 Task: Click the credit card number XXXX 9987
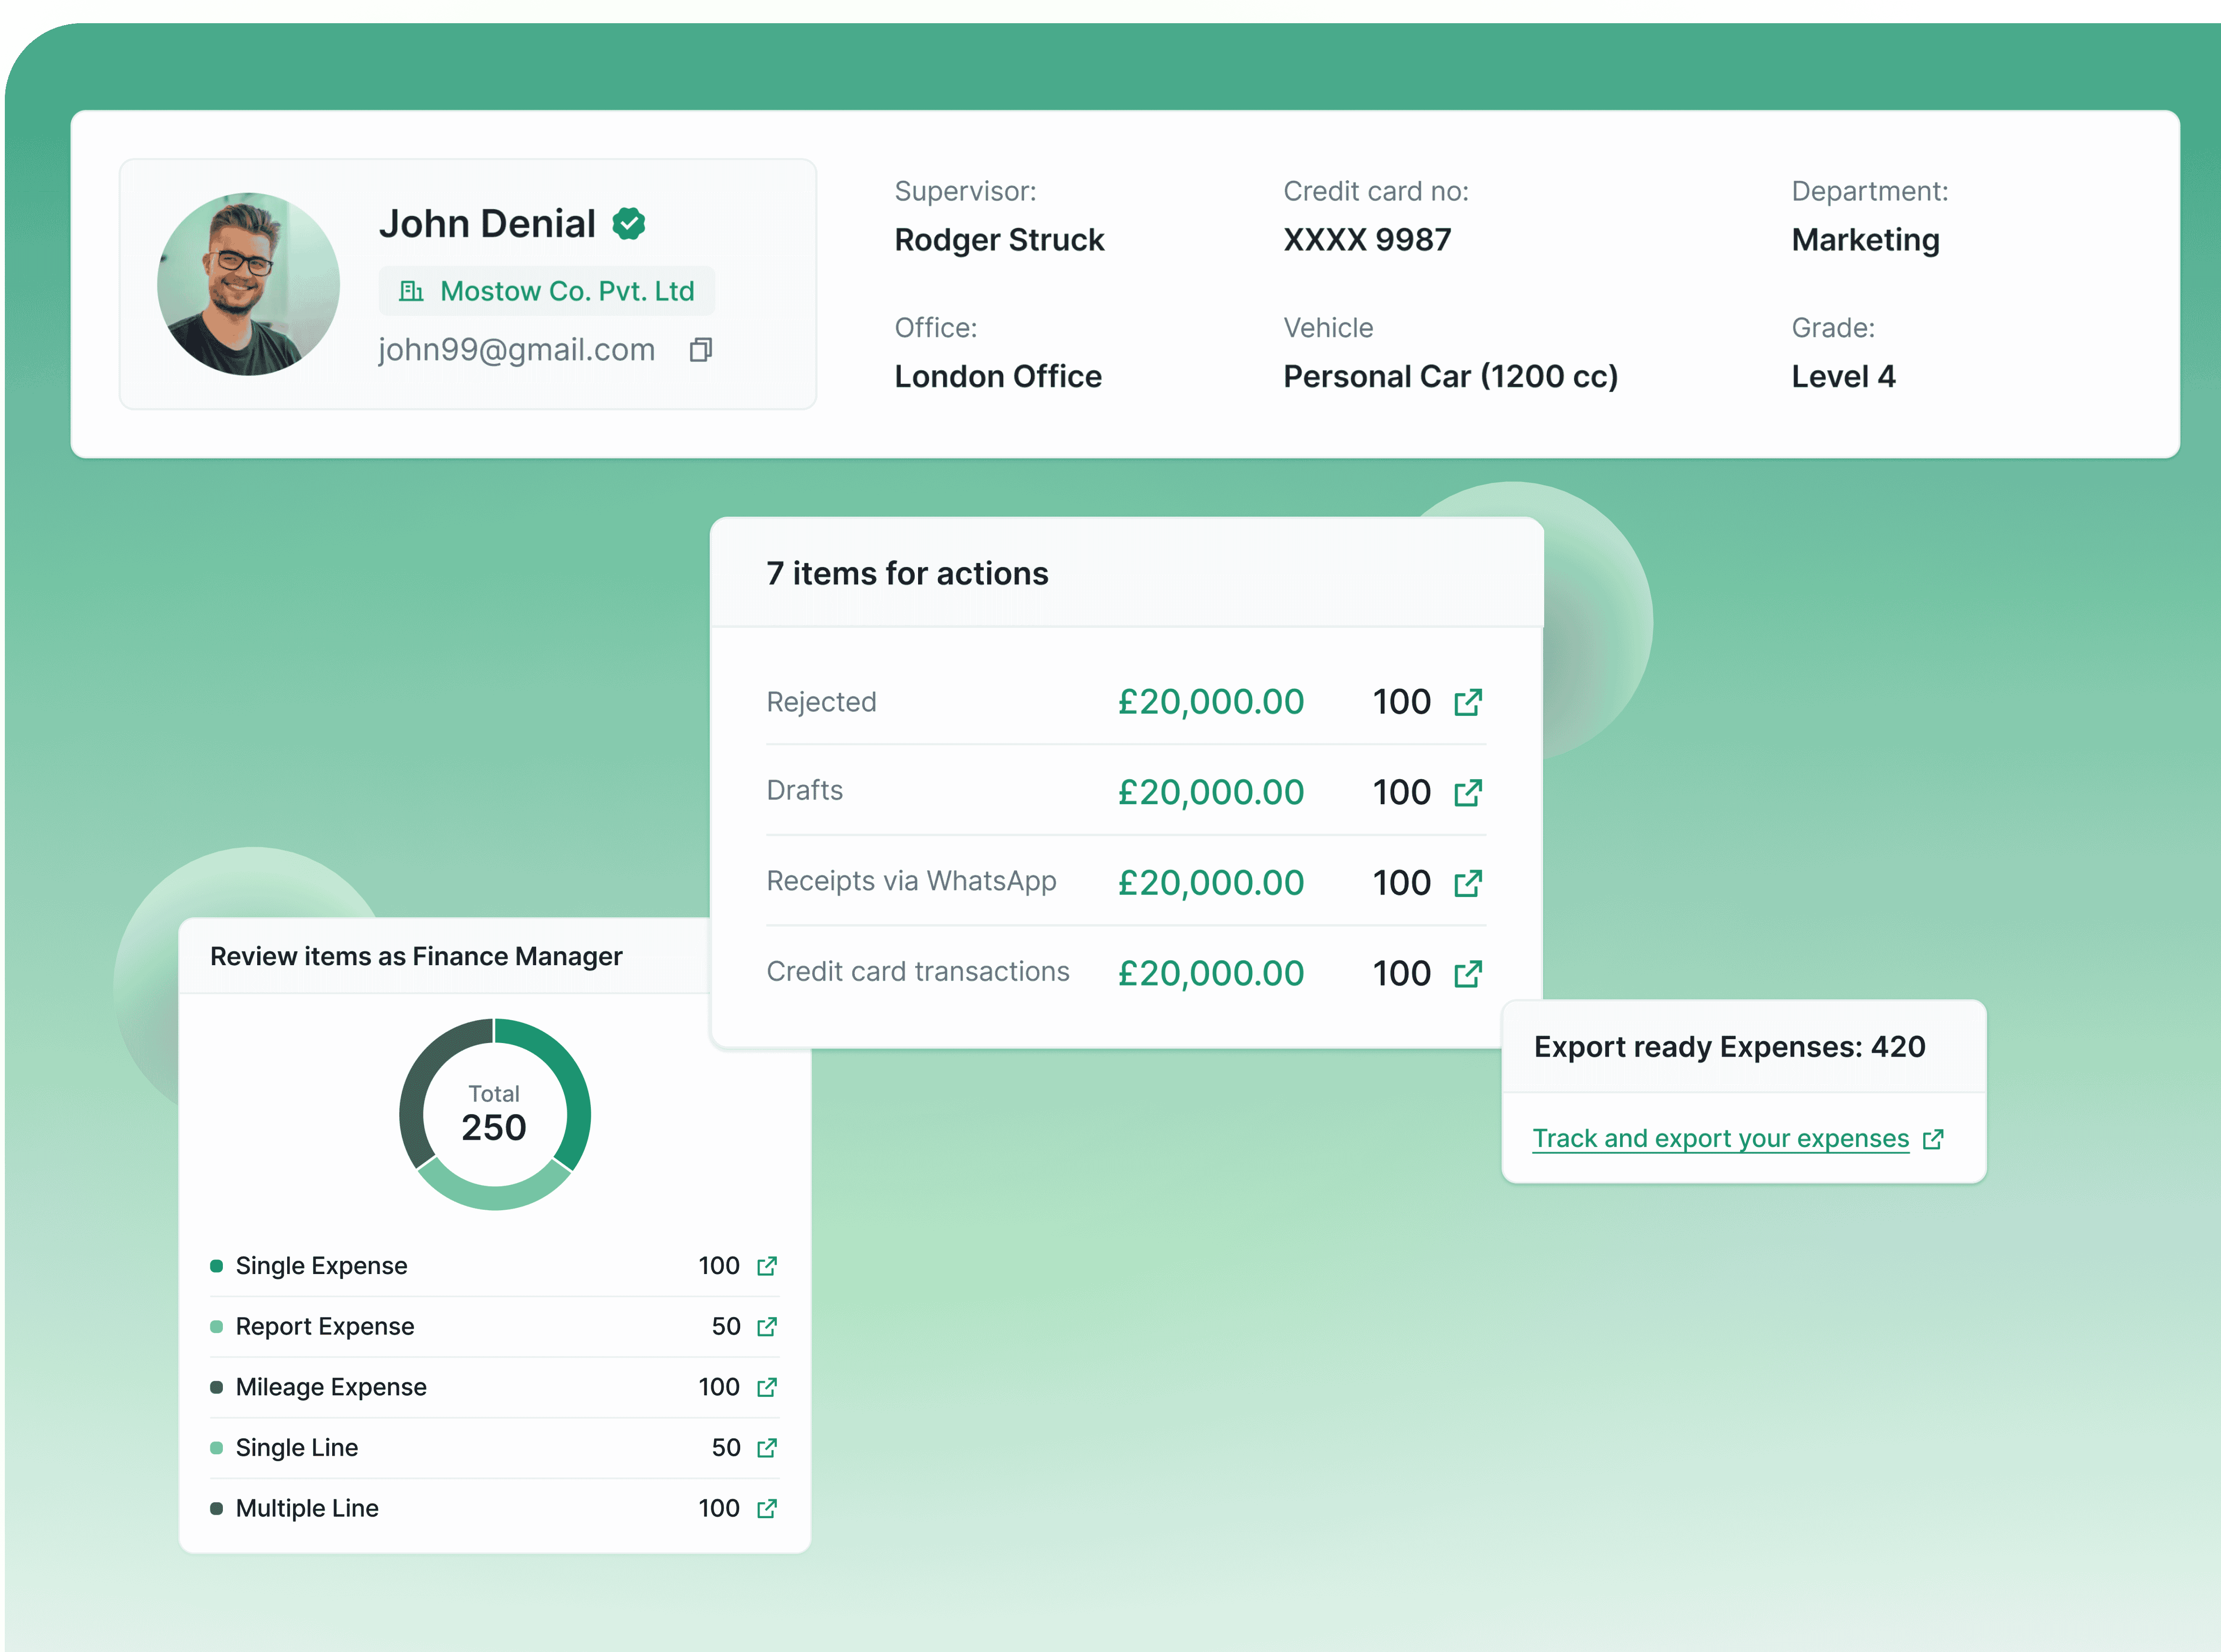1367,240
